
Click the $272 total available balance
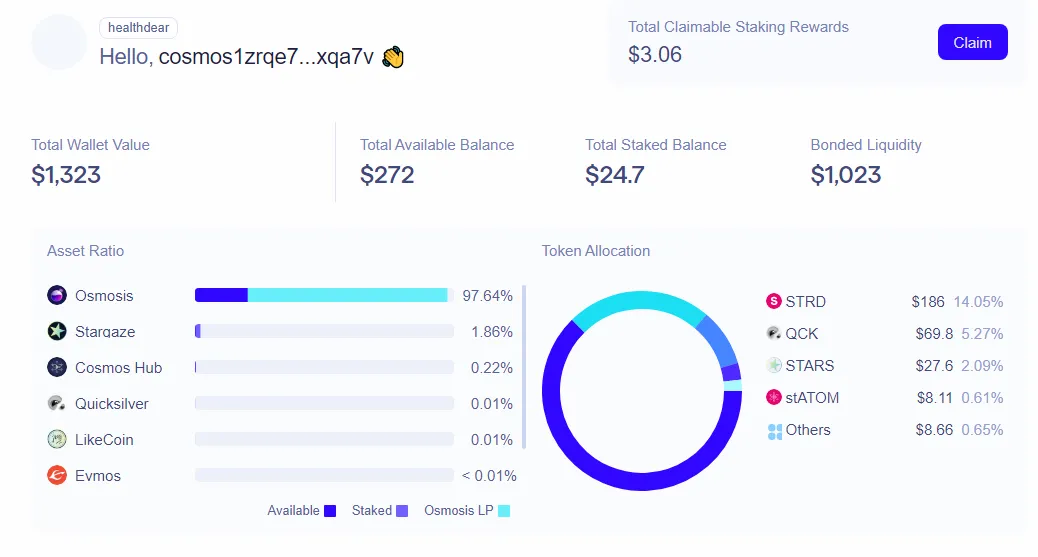pos(387,175)
